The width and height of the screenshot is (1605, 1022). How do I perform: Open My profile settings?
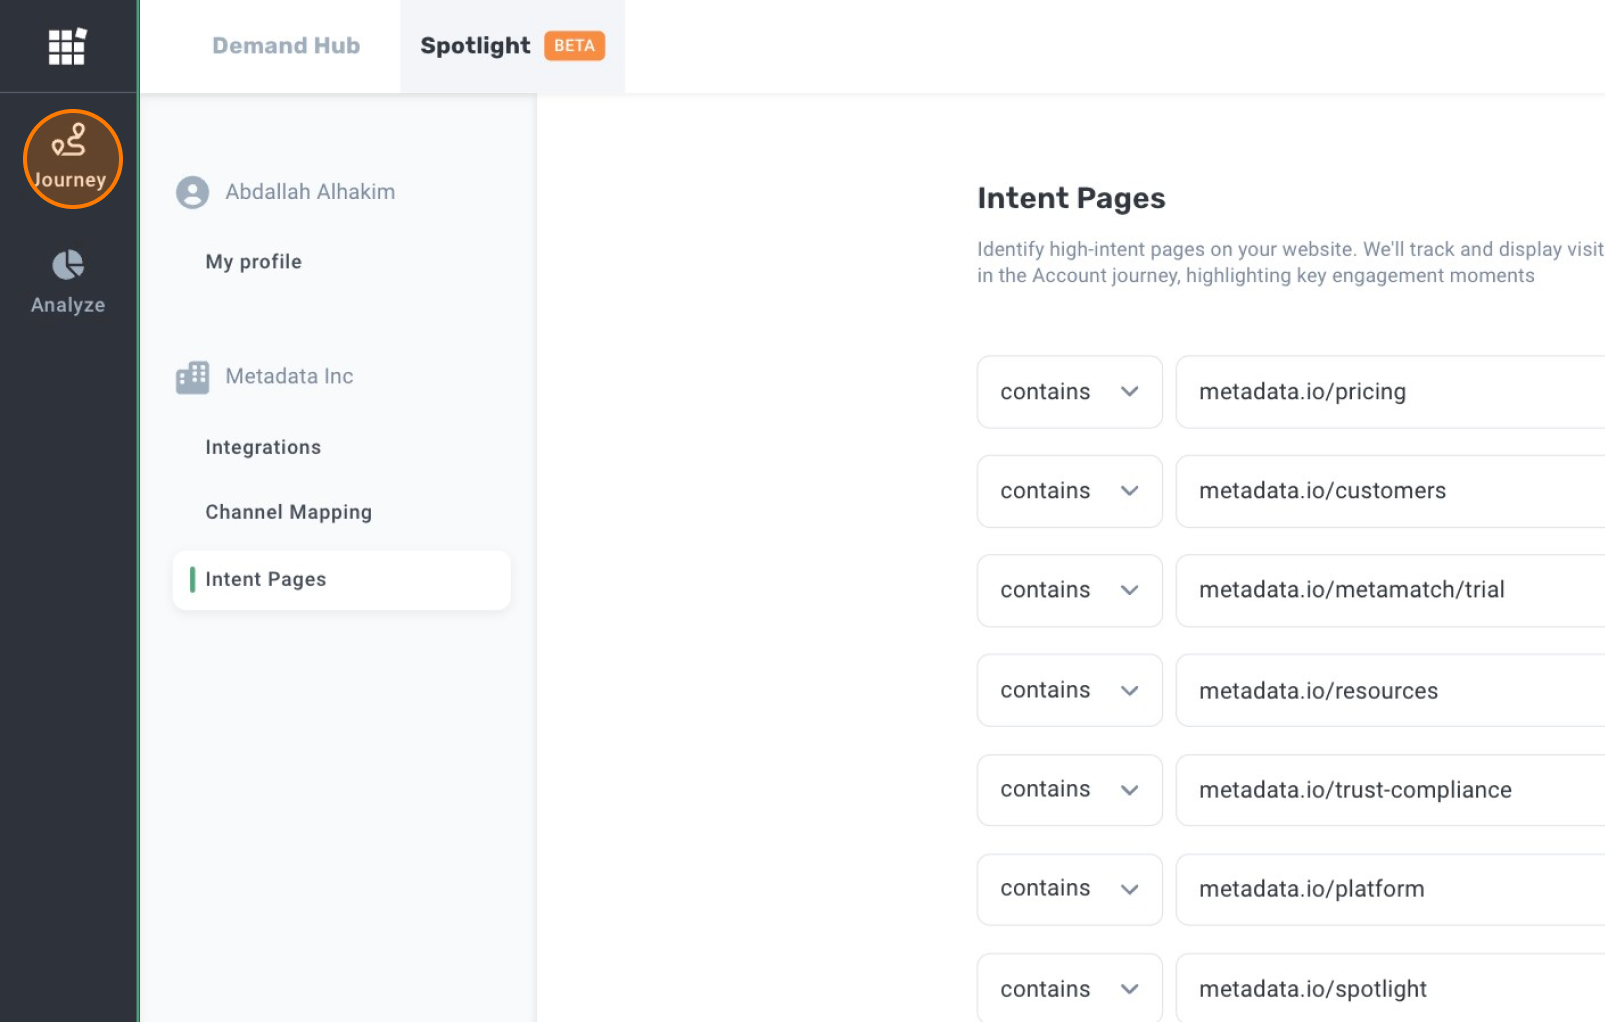(x=253, y=262)
